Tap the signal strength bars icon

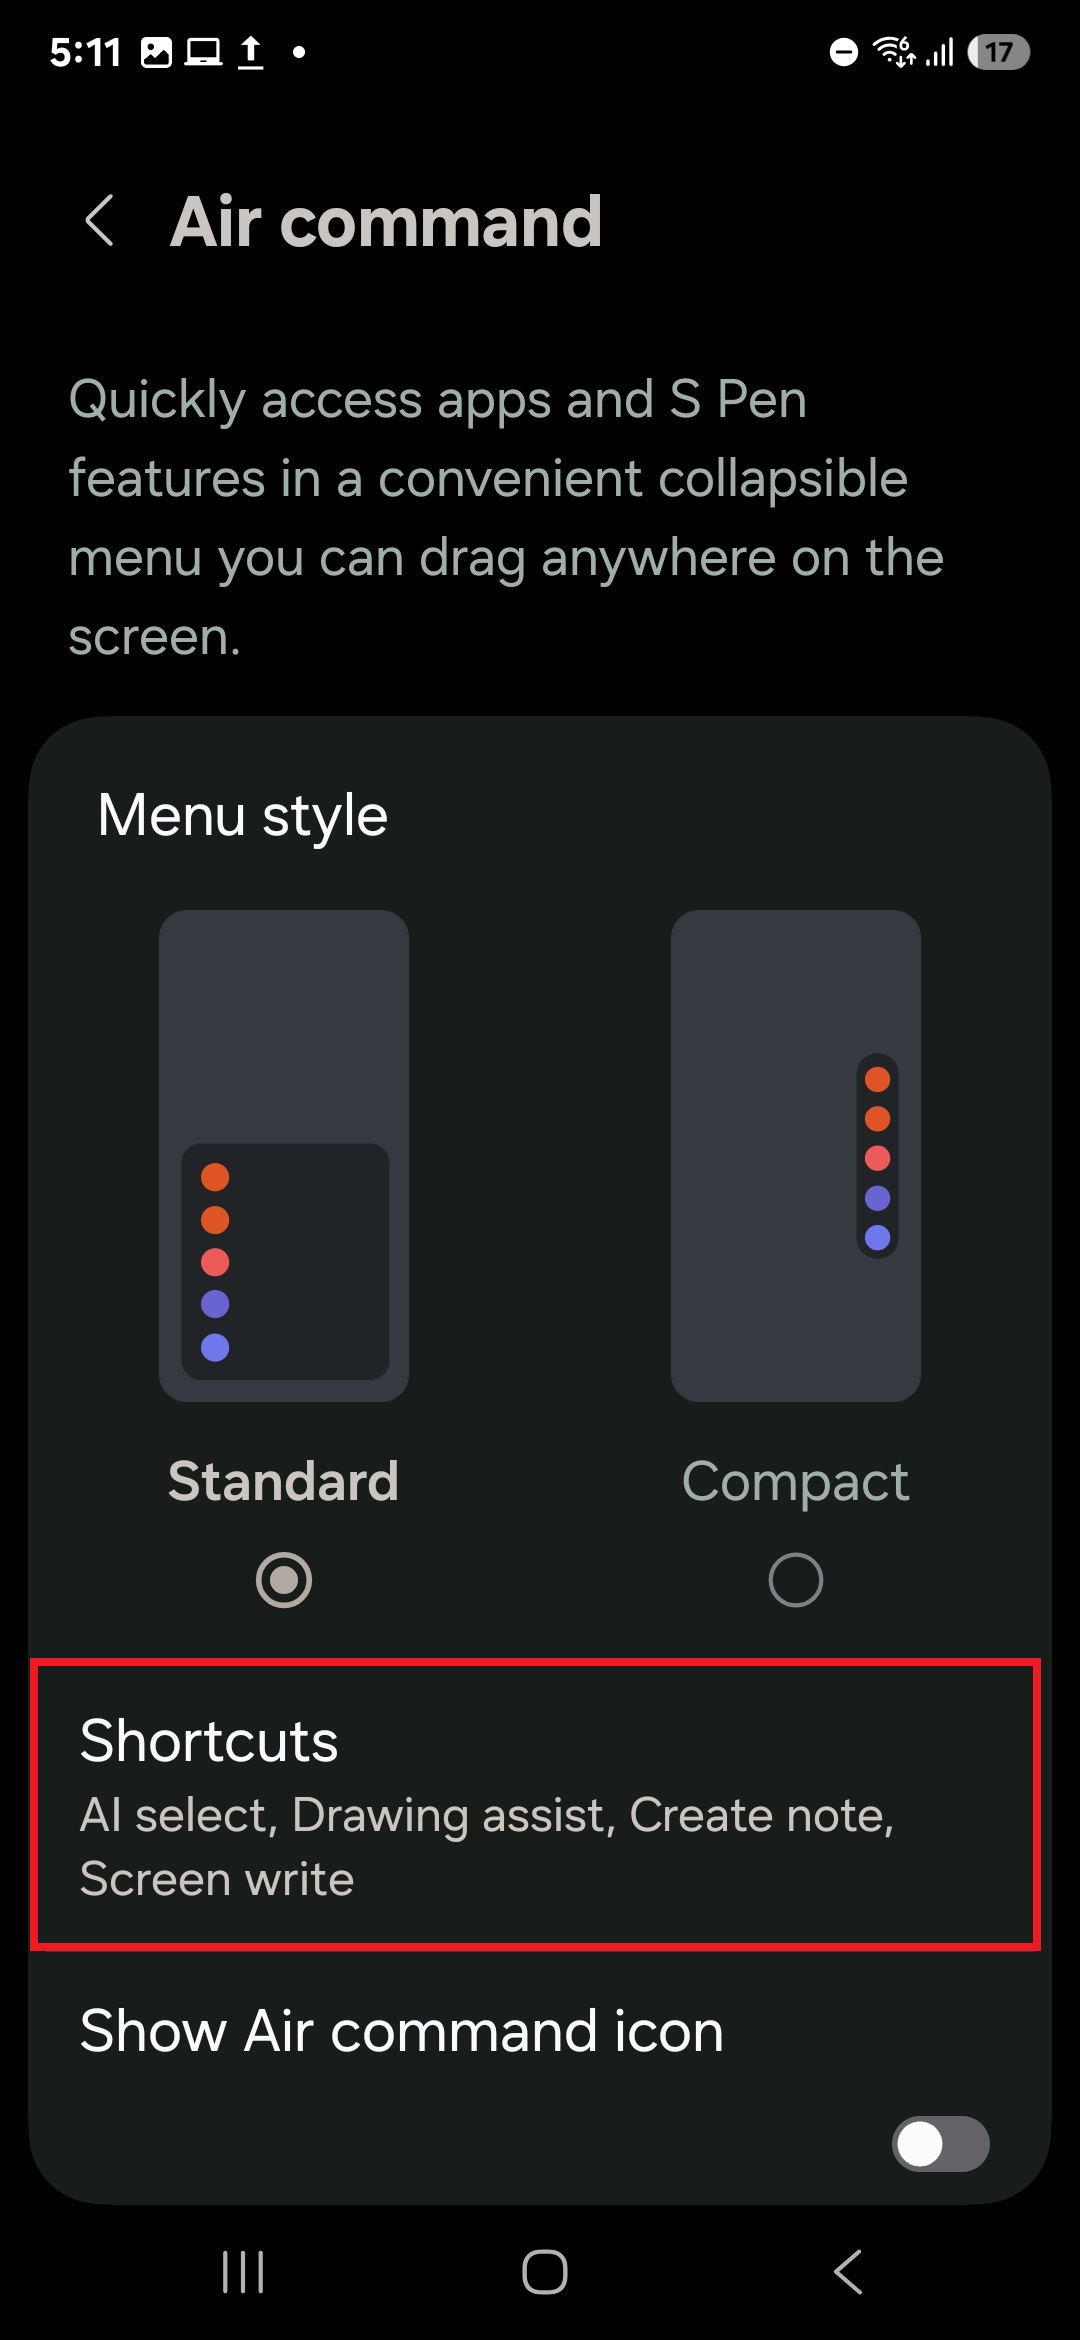coord(940,52)
